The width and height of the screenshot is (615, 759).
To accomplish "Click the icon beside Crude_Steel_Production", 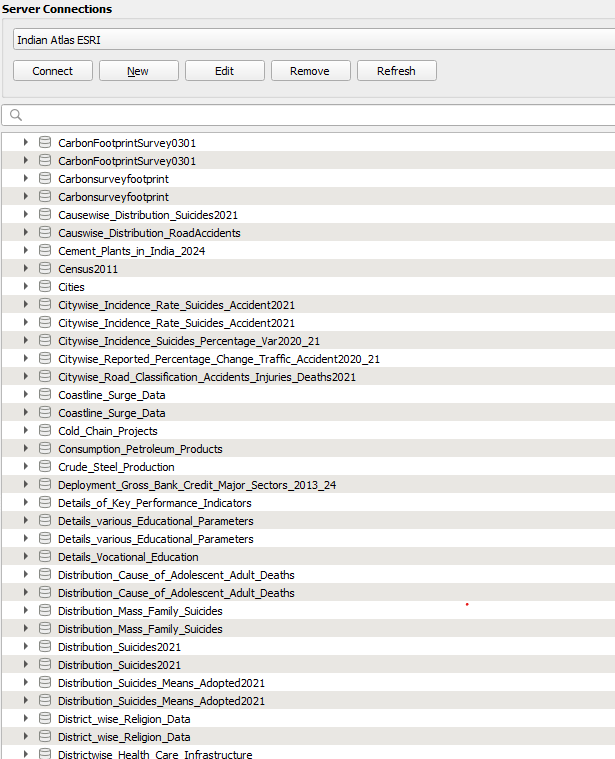I will 45,467.
